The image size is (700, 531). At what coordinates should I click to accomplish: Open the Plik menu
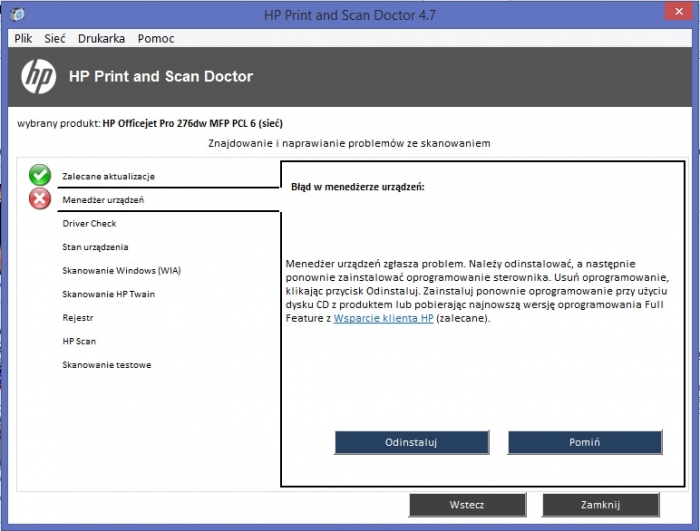23,38
